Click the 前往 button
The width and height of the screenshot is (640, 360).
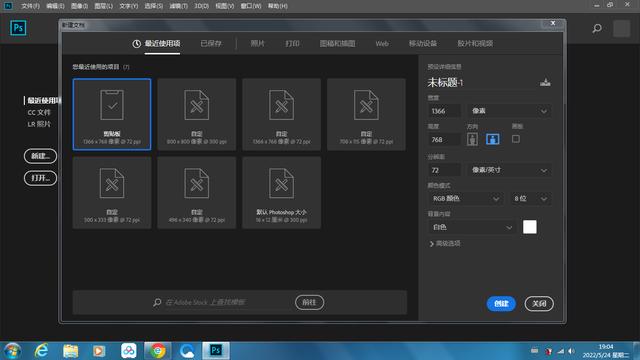309,302
